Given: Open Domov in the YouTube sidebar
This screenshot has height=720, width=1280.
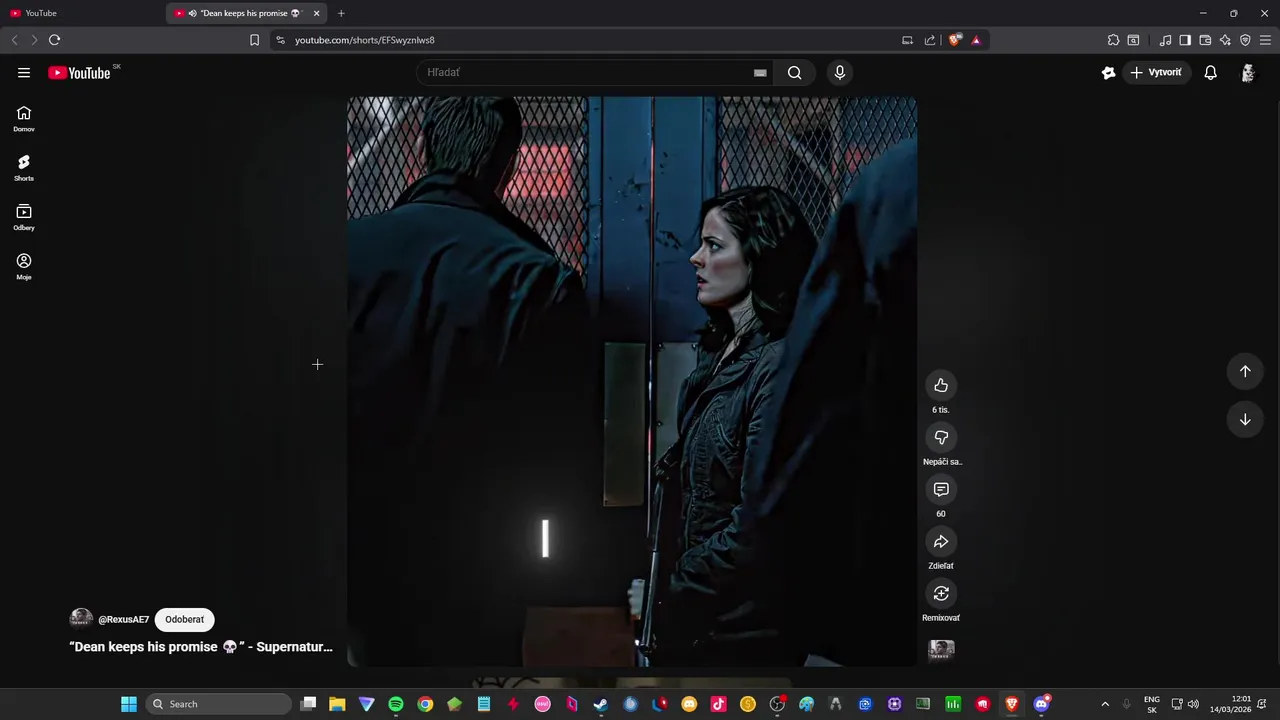Looking at the screenshot, I should pyautogui.click(x=24, y=119).
